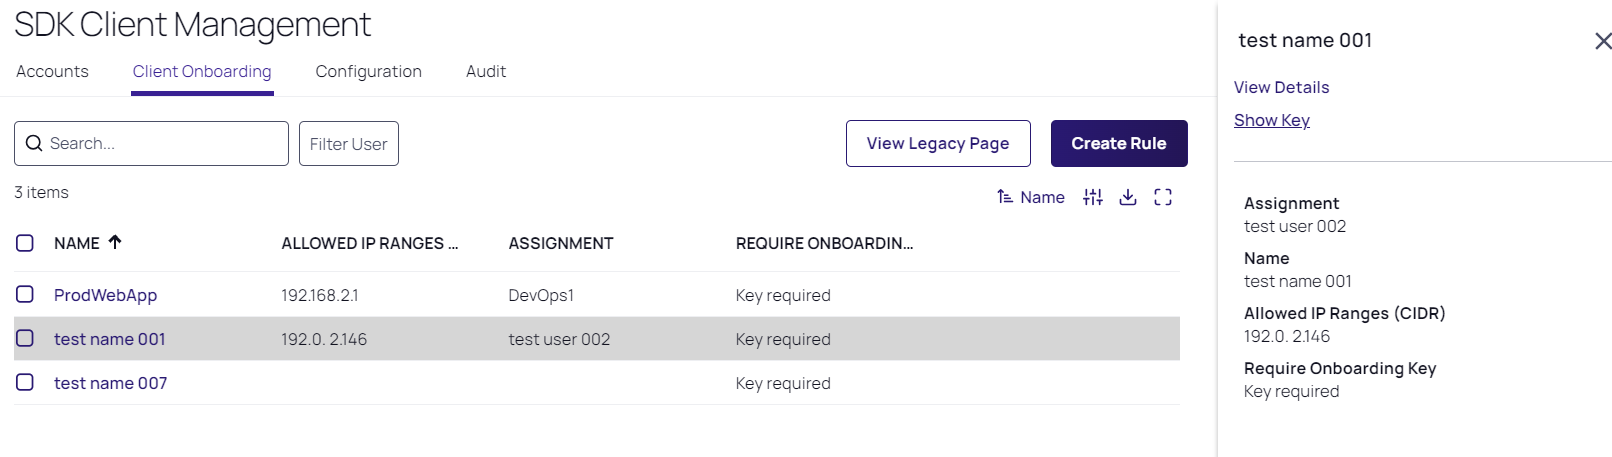Click the ascending arrow in NAME header

tap(115, 242)
